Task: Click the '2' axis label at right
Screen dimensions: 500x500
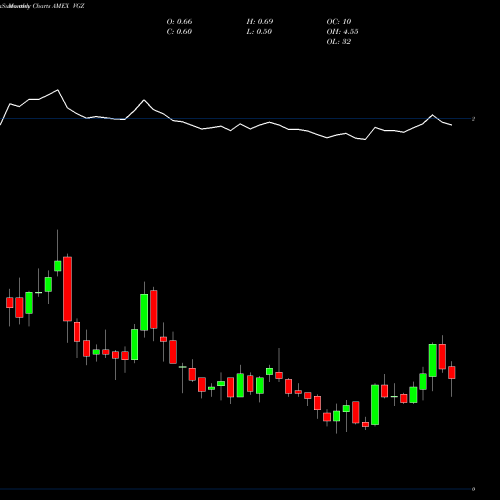Action: coord(473,119)
